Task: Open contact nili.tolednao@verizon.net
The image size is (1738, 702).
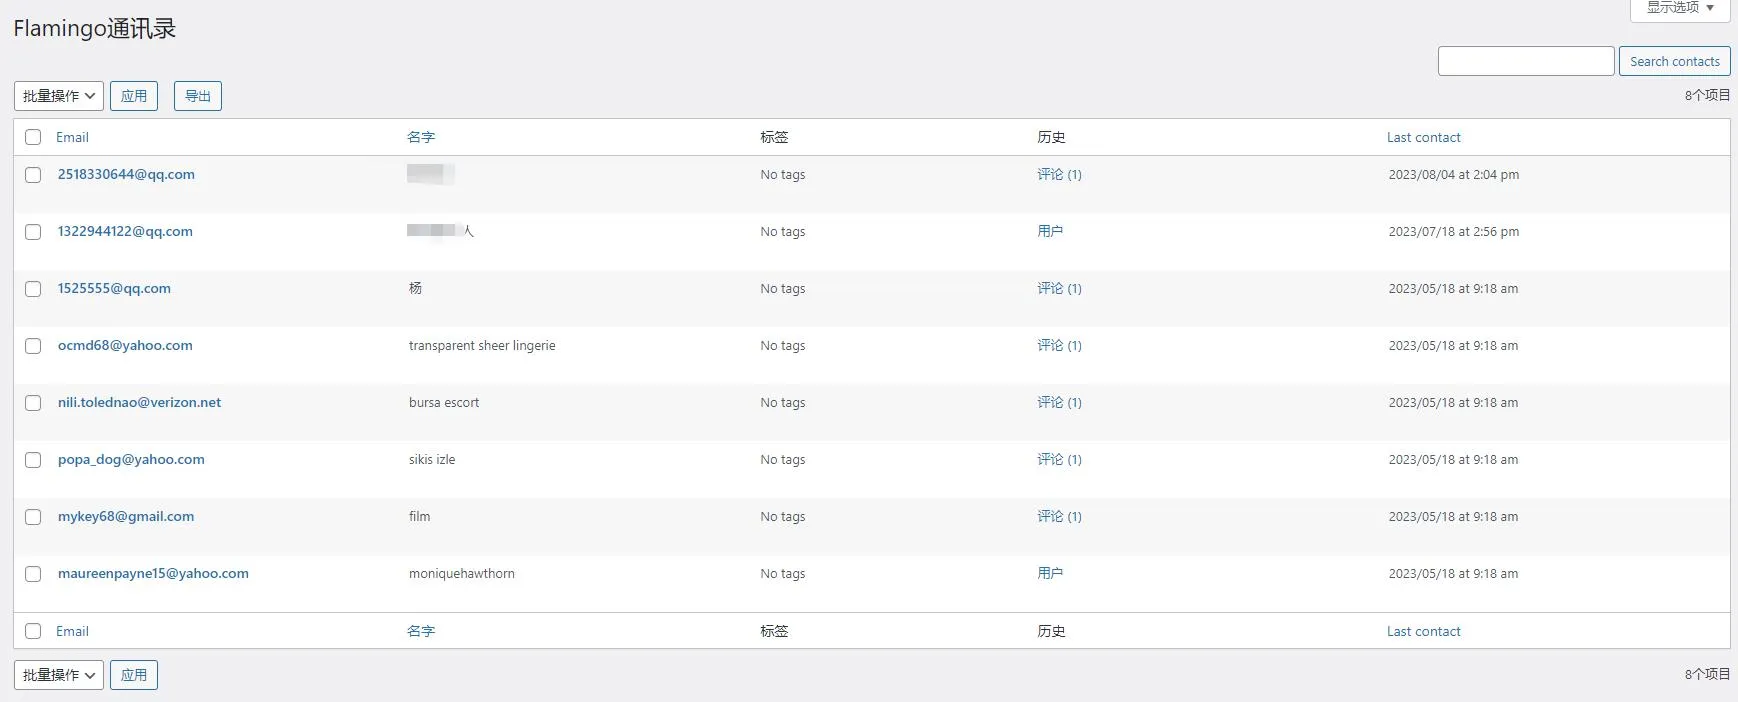Action: pyautogui.click(x=139, y=402)
